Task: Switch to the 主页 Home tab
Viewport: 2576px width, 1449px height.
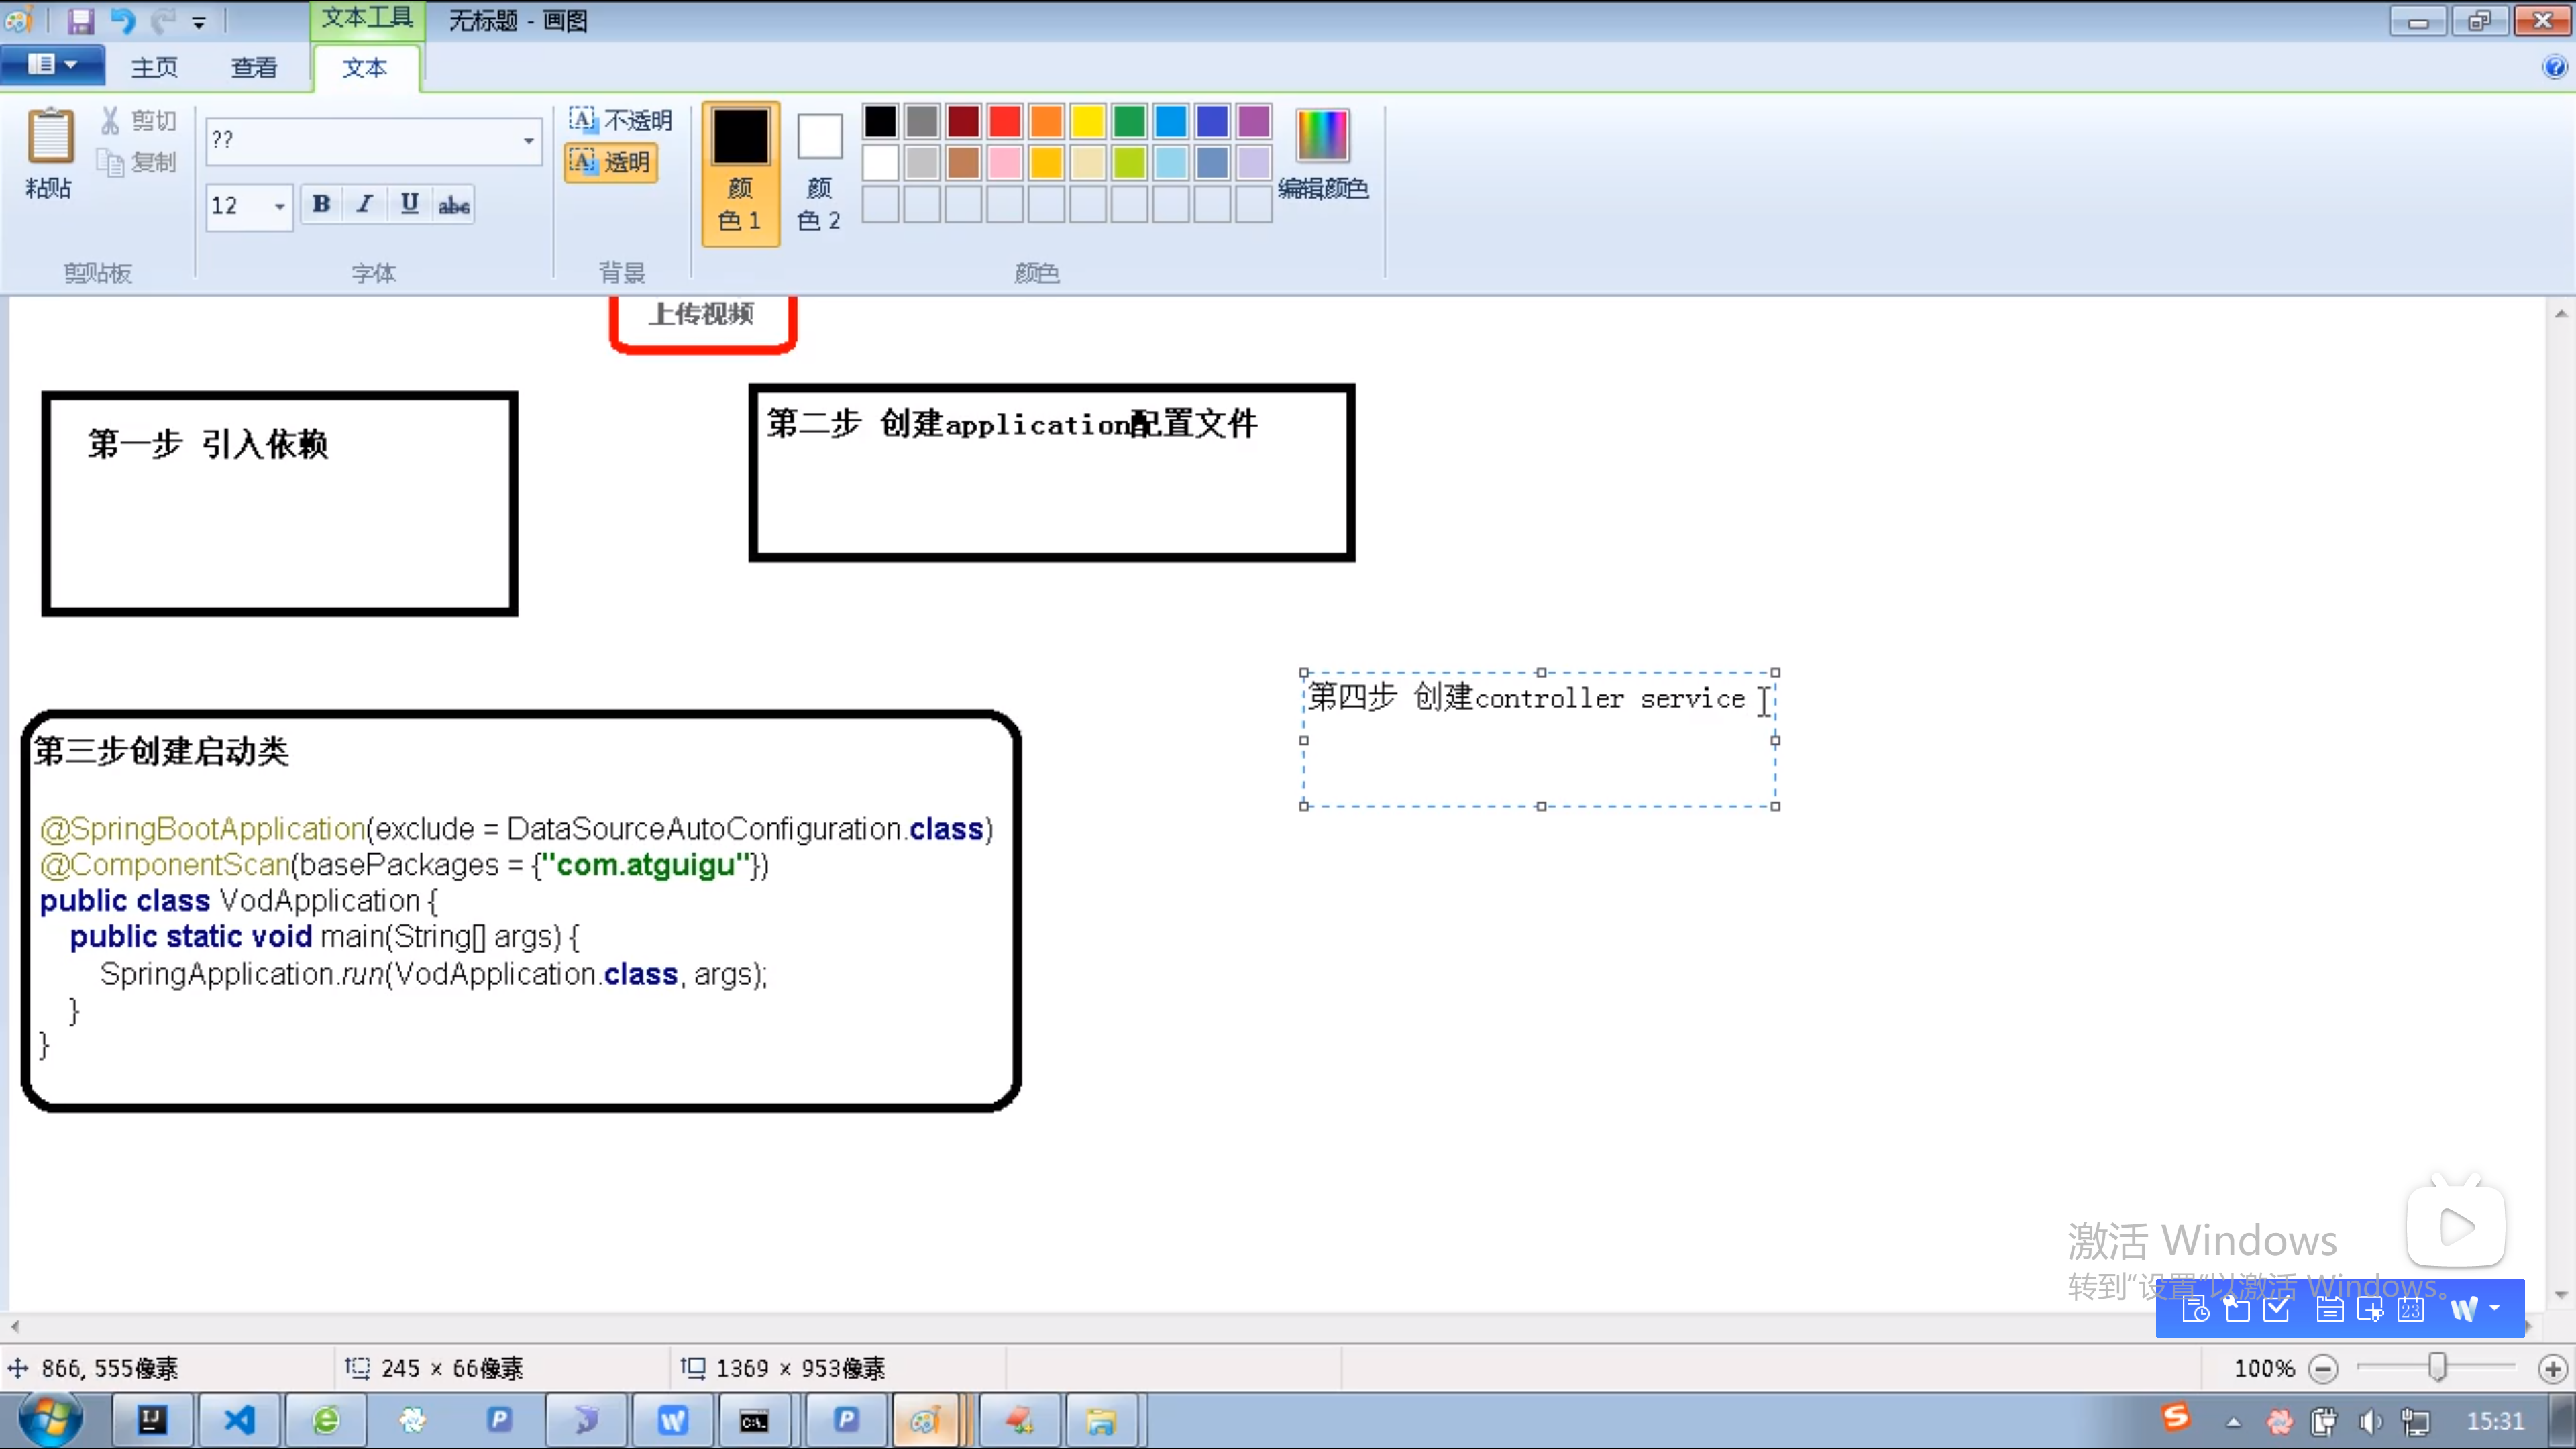Action: pos(154,67)
